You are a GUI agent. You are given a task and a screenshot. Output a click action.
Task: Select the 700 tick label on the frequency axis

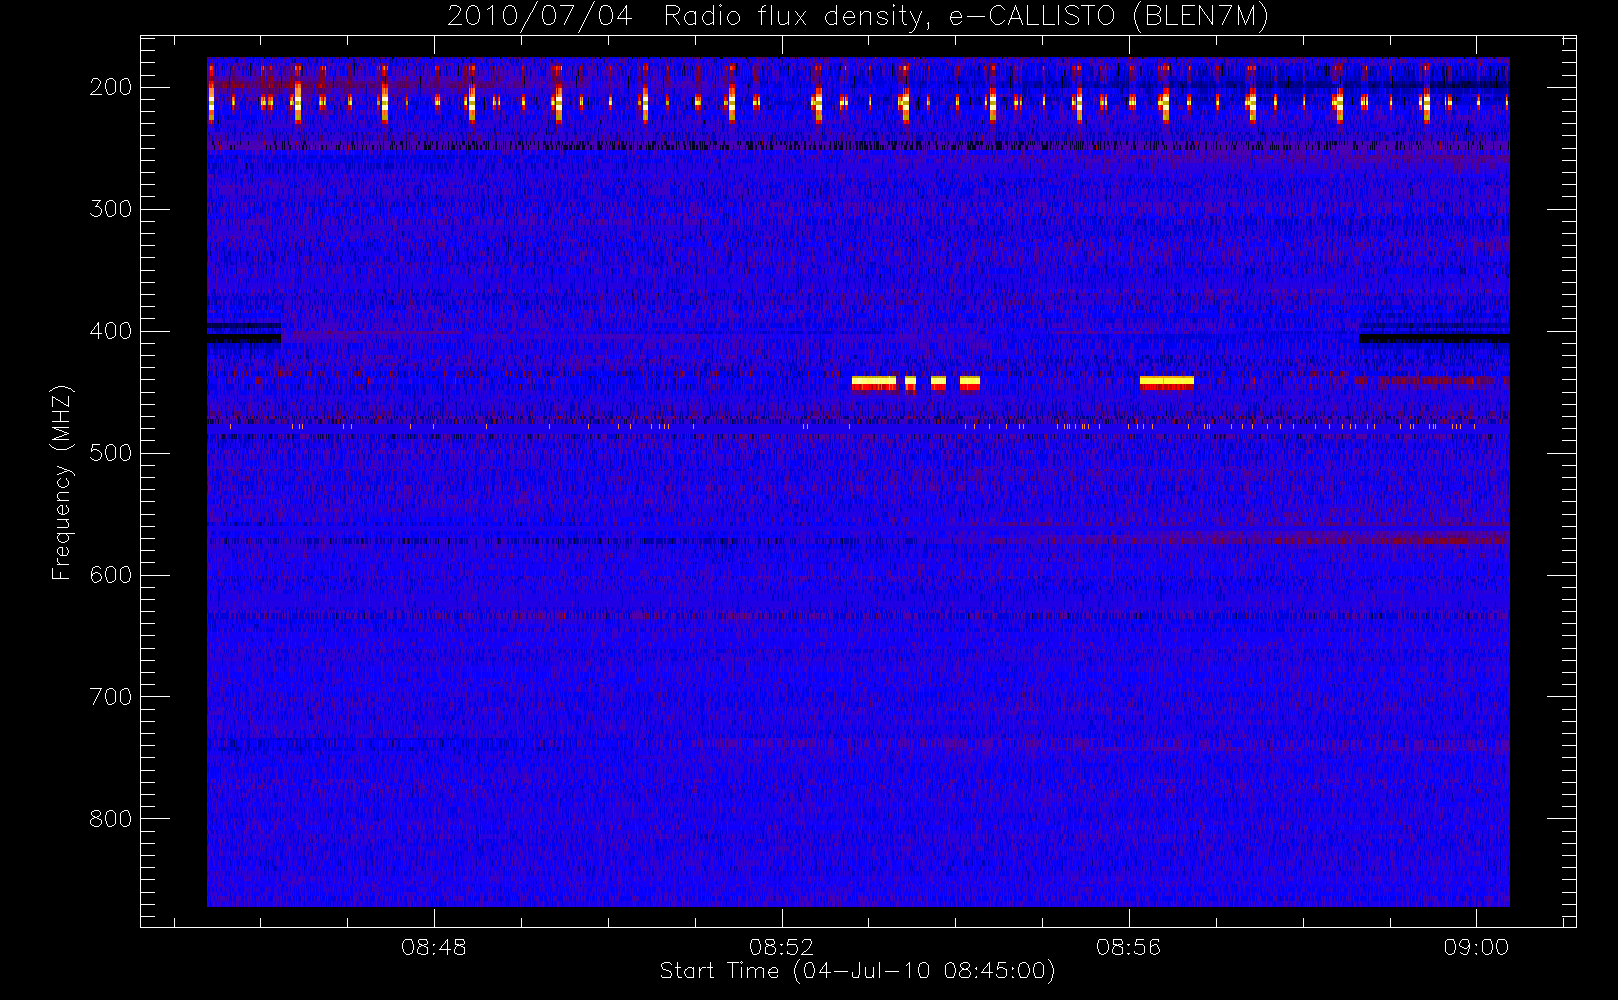[110, 697]
